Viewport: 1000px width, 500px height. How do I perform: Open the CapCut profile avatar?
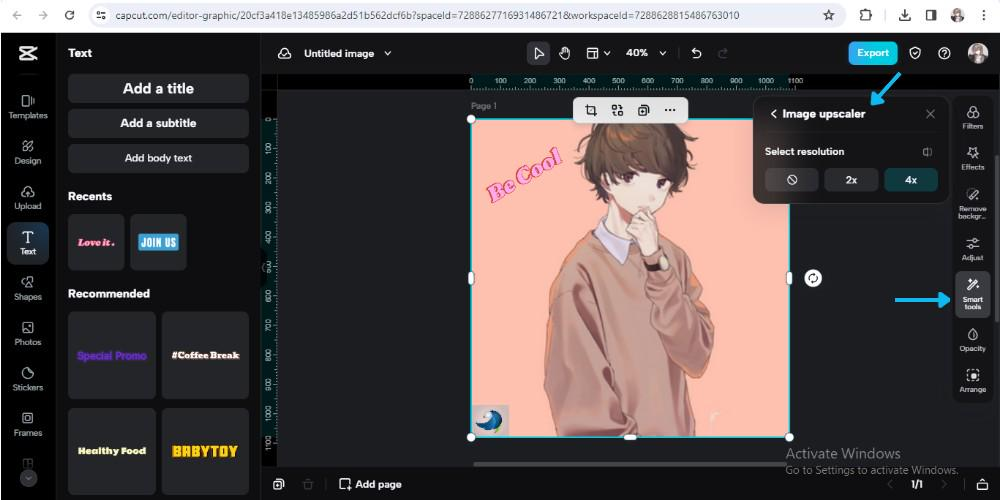click(978, 54)
